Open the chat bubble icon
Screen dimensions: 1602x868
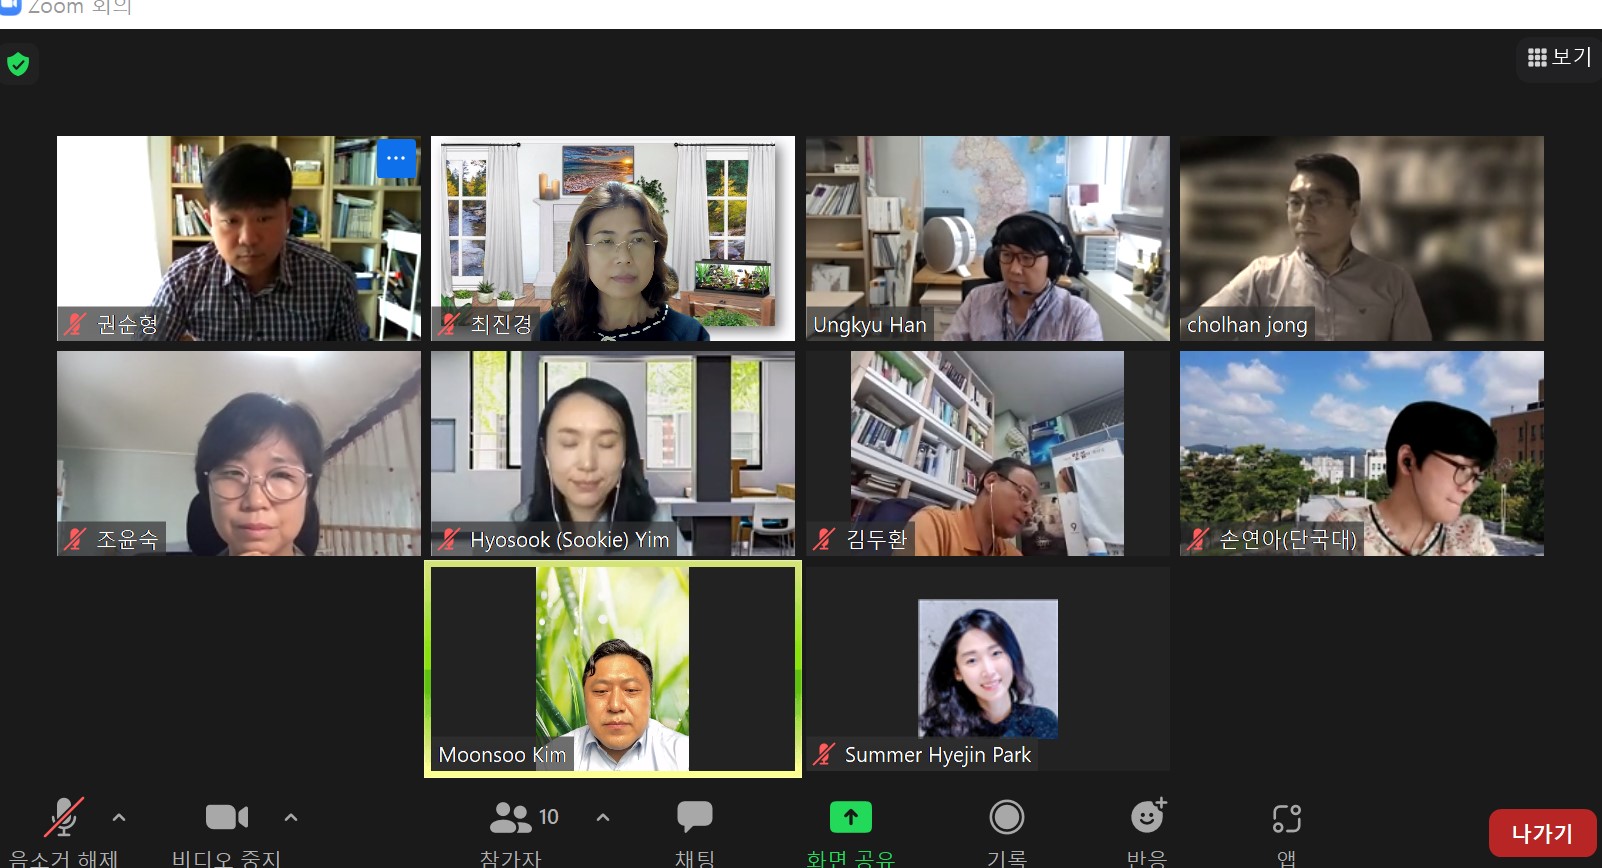pyautogui.click(x=694, y=818)
